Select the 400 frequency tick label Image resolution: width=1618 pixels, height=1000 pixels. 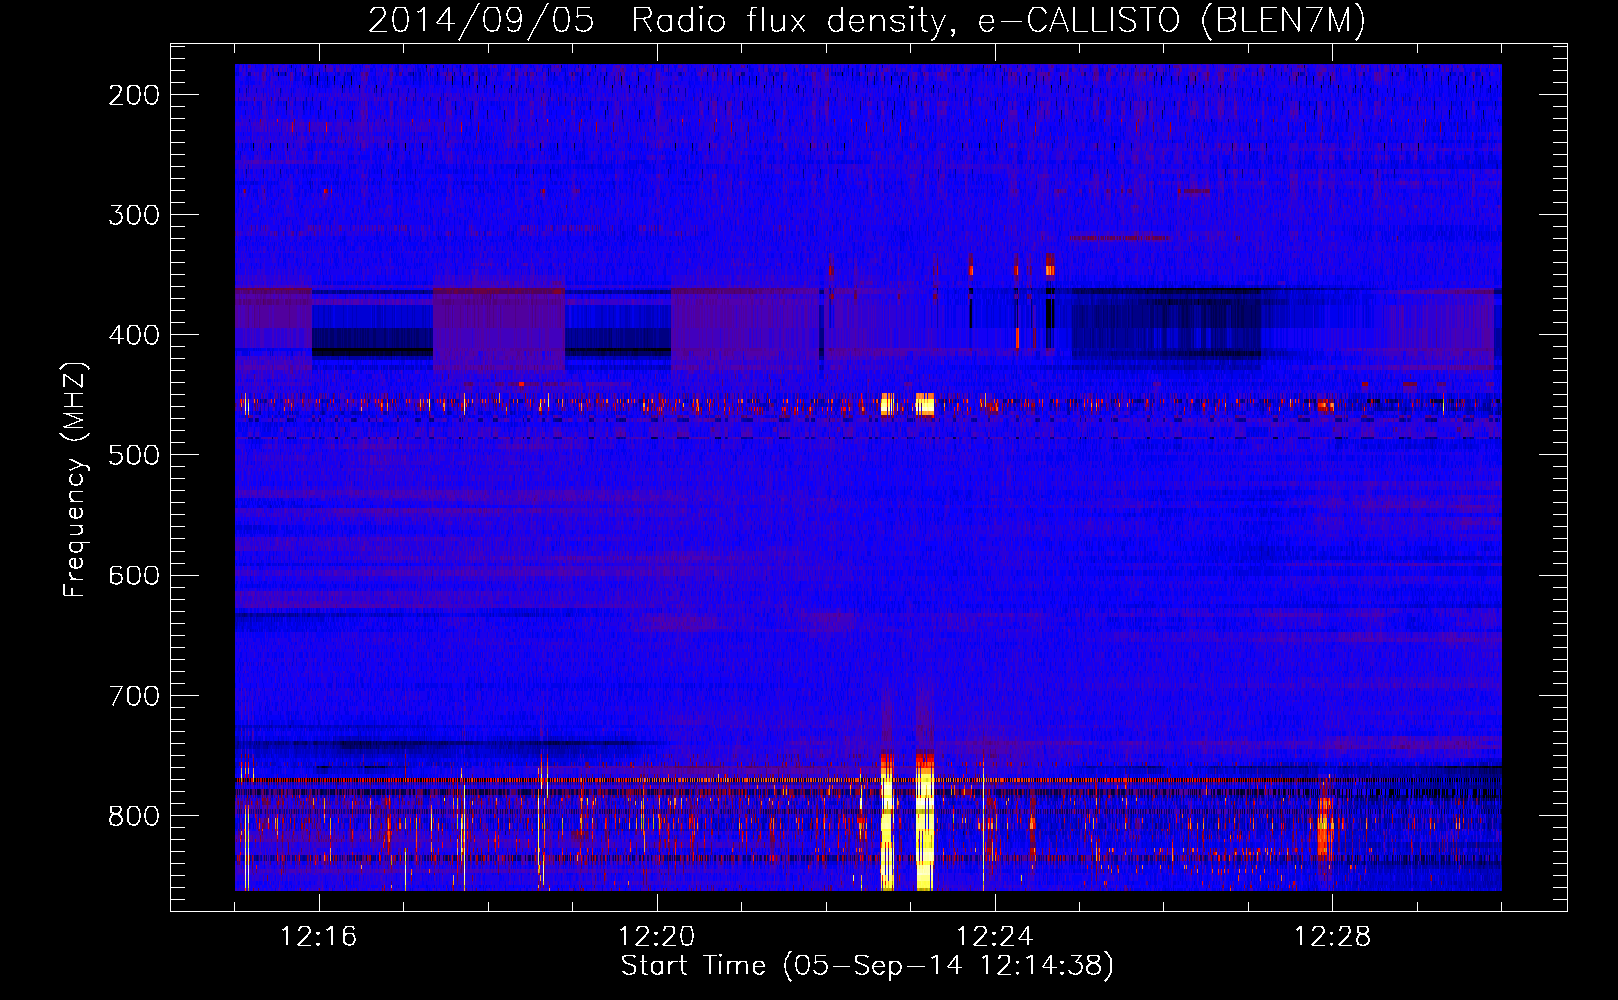pos(134,335)
